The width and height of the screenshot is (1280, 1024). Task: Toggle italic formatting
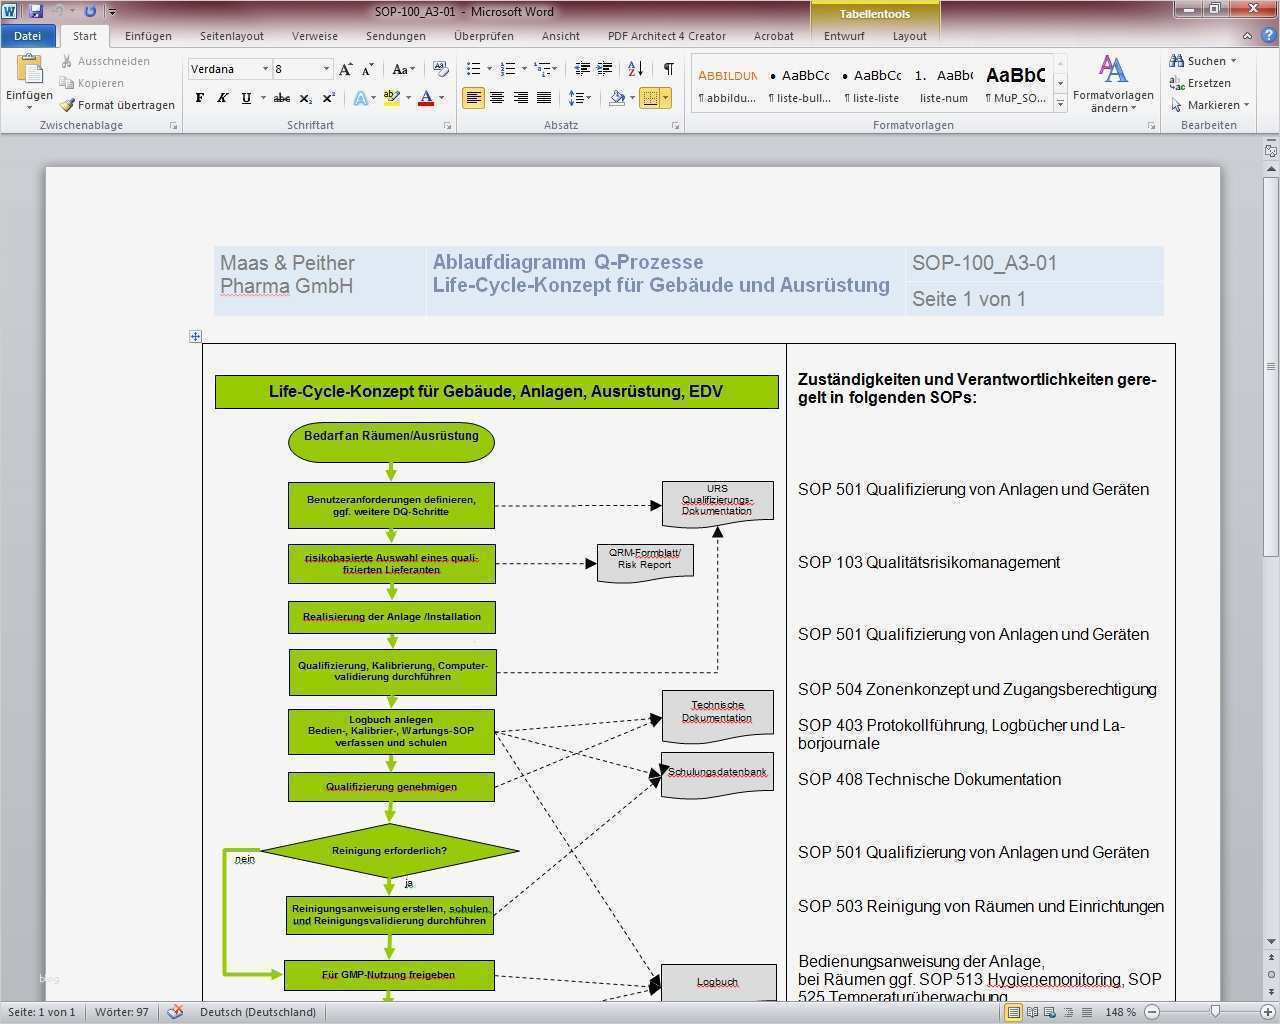[x=222, y=98]
